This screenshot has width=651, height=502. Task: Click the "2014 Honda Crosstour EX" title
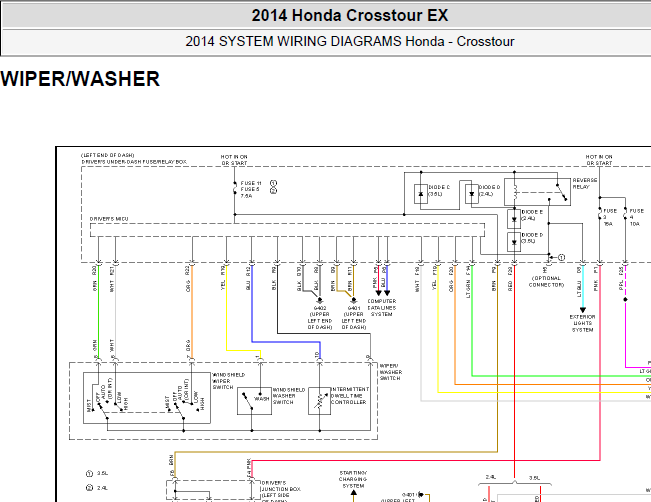350,16
